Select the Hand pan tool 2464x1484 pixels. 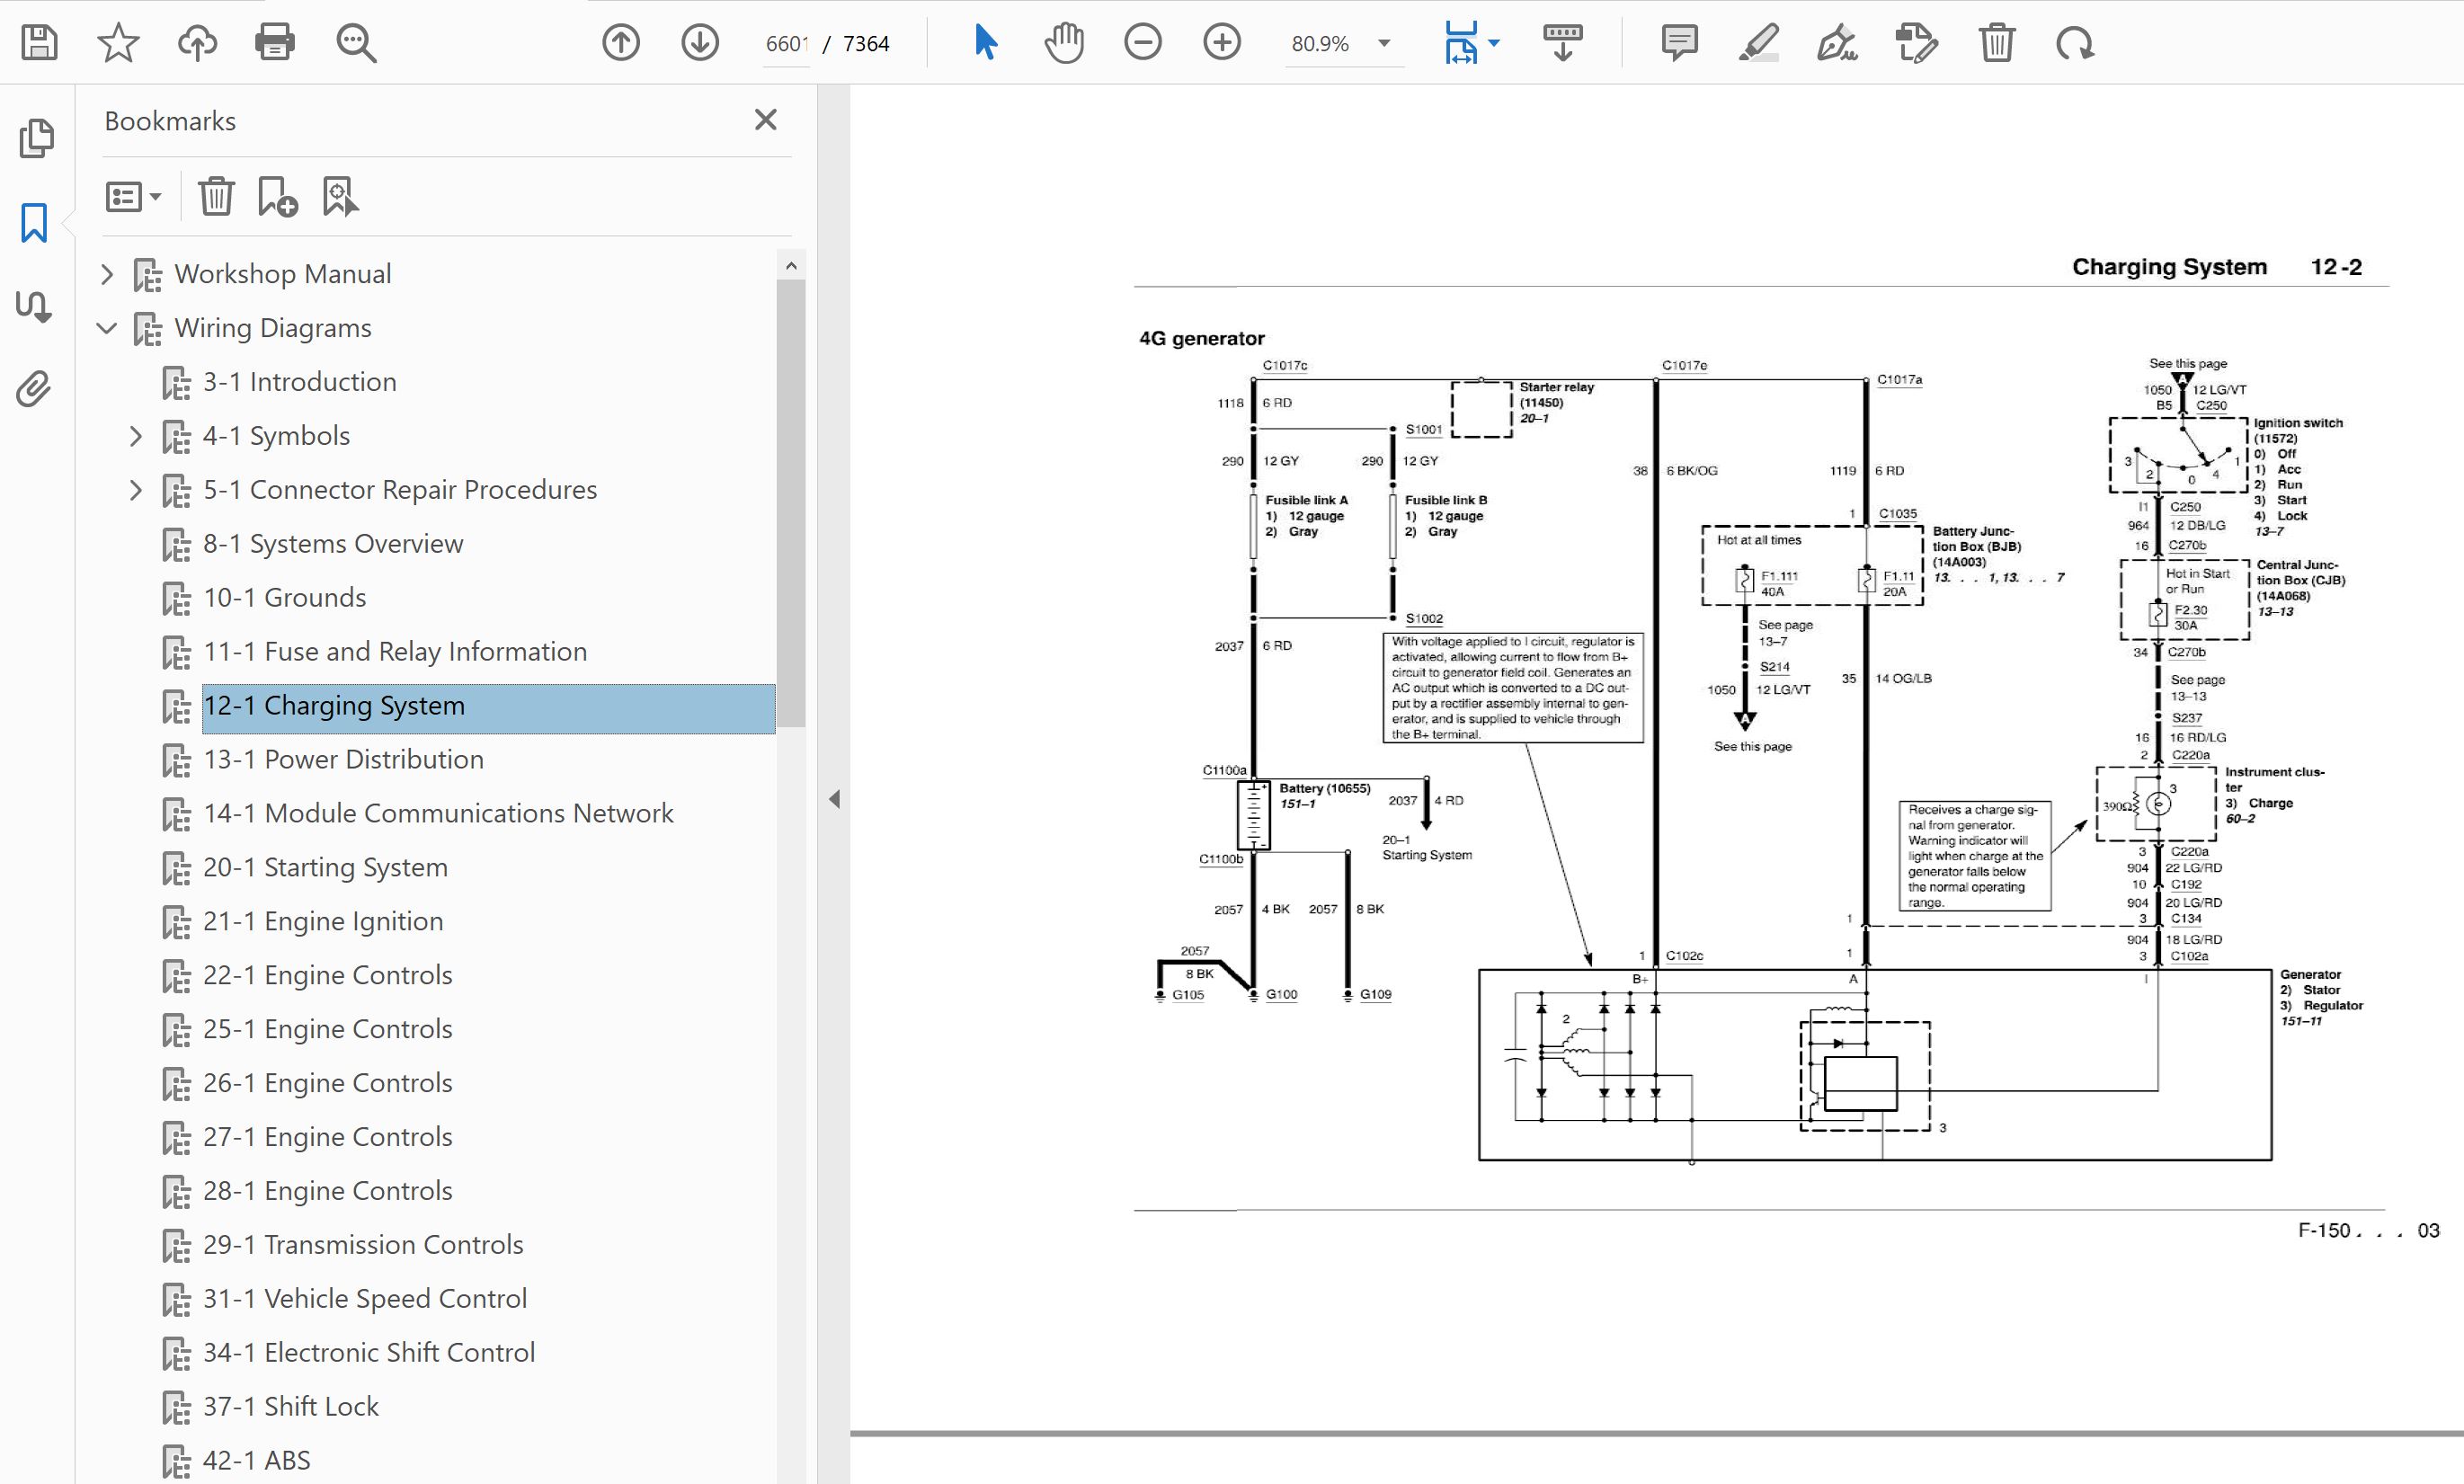pos(1064,43)
